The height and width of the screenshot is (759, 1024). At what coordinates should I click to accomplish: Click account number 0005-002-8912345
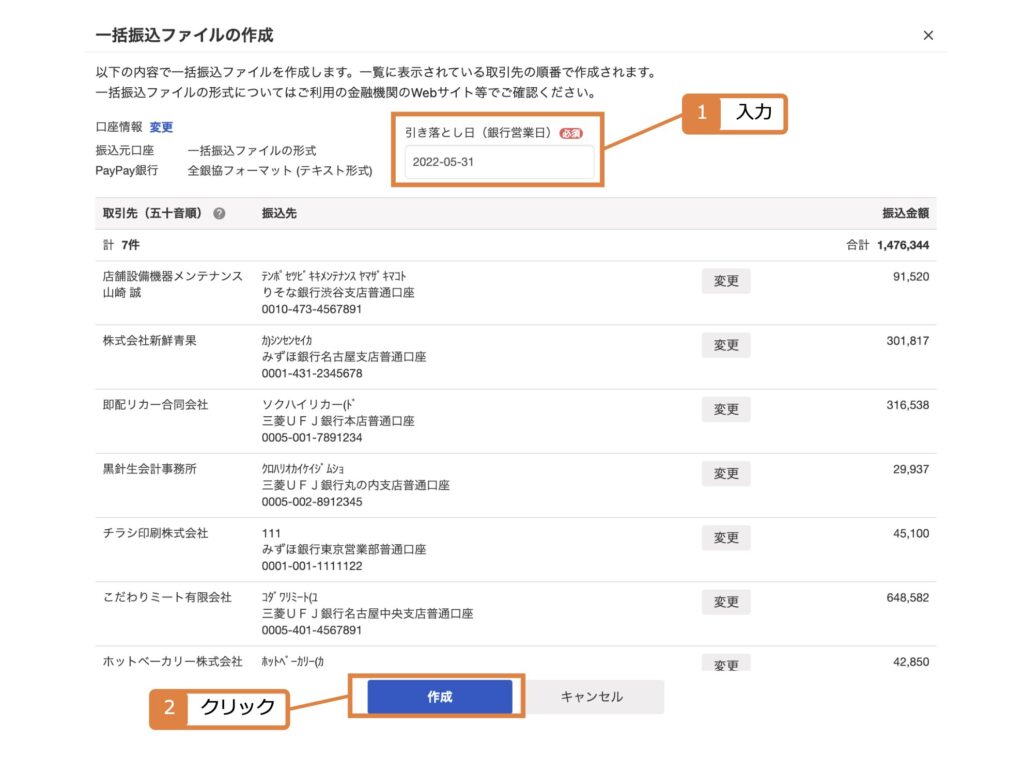coord(312,502)
